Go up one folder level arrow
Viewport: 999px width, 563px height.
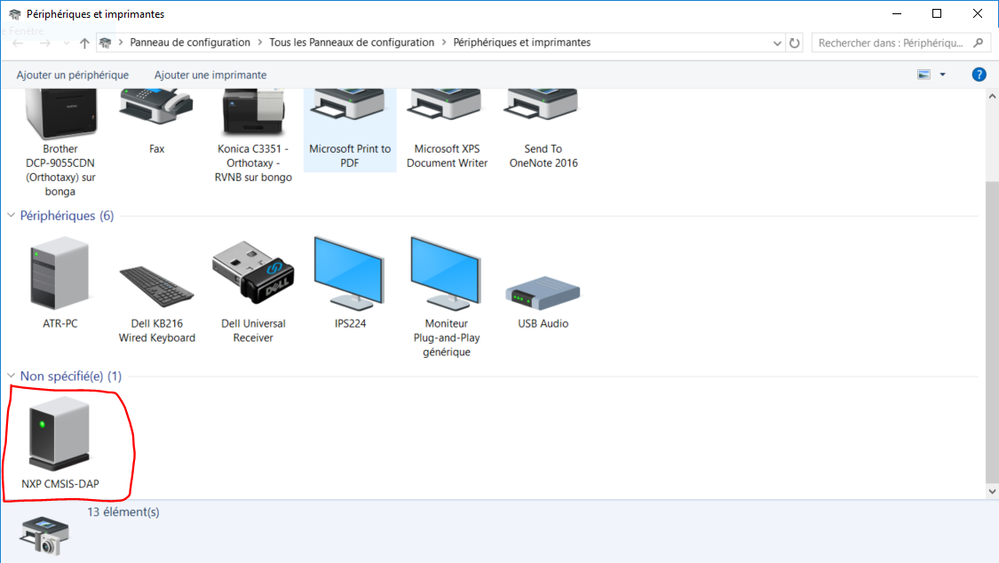tap(84, 43)
